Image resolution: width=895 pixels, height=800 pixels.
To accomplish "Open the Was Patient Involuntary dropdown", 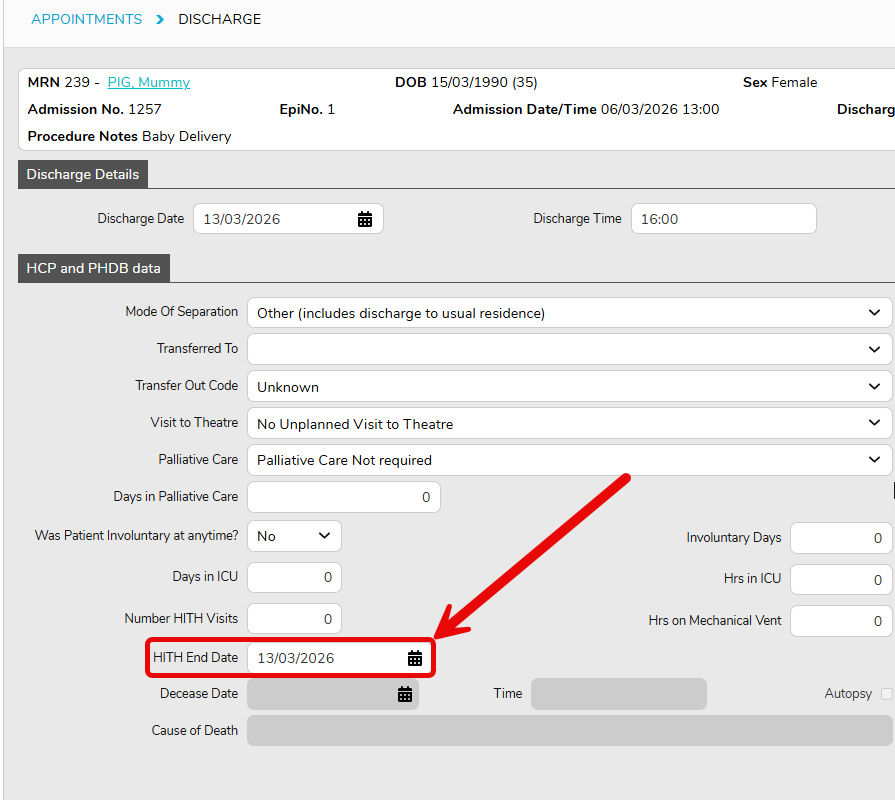I will 294,536.
